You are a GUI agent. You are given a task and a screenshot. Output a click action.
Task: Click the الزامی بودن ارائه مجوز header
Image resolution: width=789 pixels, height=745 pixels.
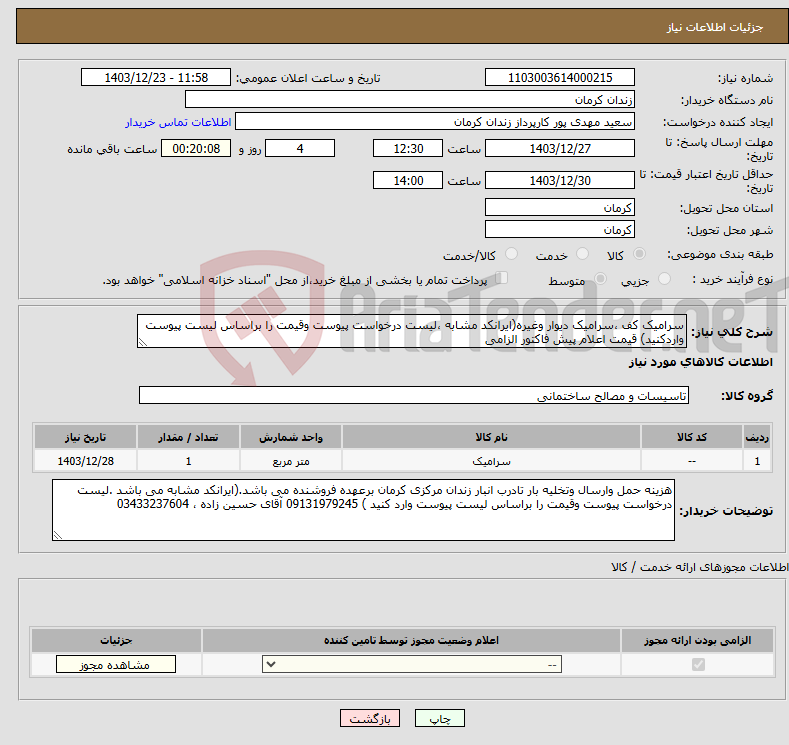pyautogui.click(x=697, y=640)
